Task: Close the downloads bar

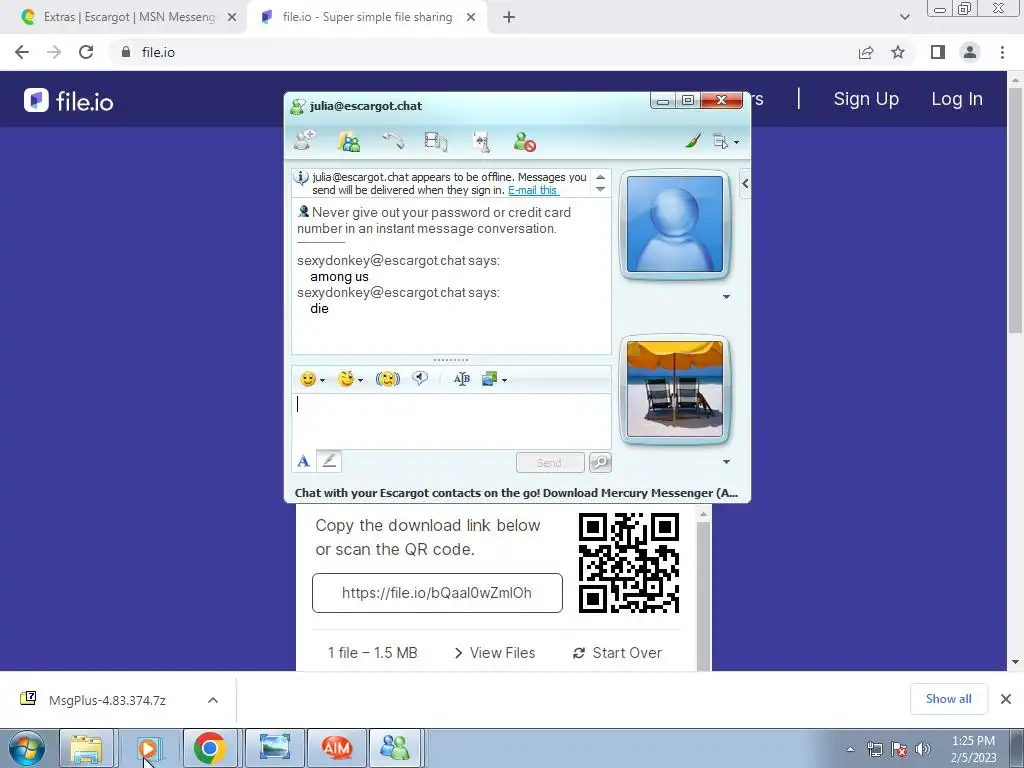Action: (x=1006, y=699)
